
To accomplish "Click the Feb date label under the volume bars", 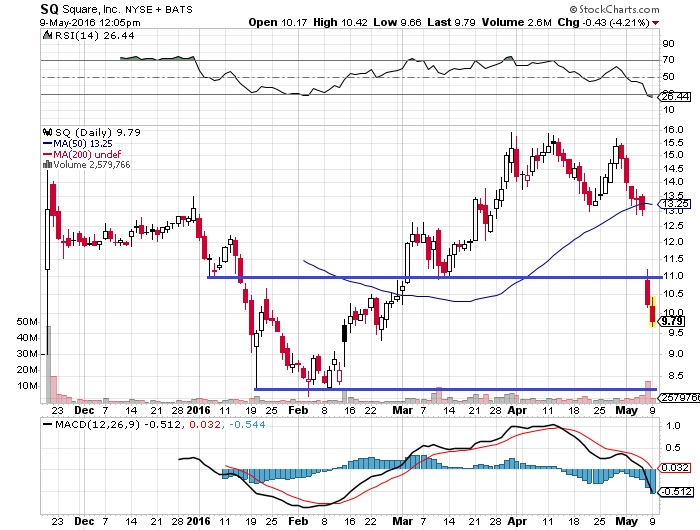I will tap(298, 410).
